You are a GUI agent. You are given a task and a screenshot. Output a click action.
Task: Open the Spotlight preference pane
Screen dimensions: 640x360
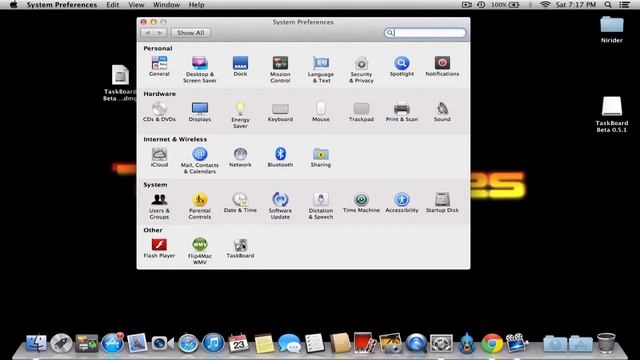coord(402,66)
